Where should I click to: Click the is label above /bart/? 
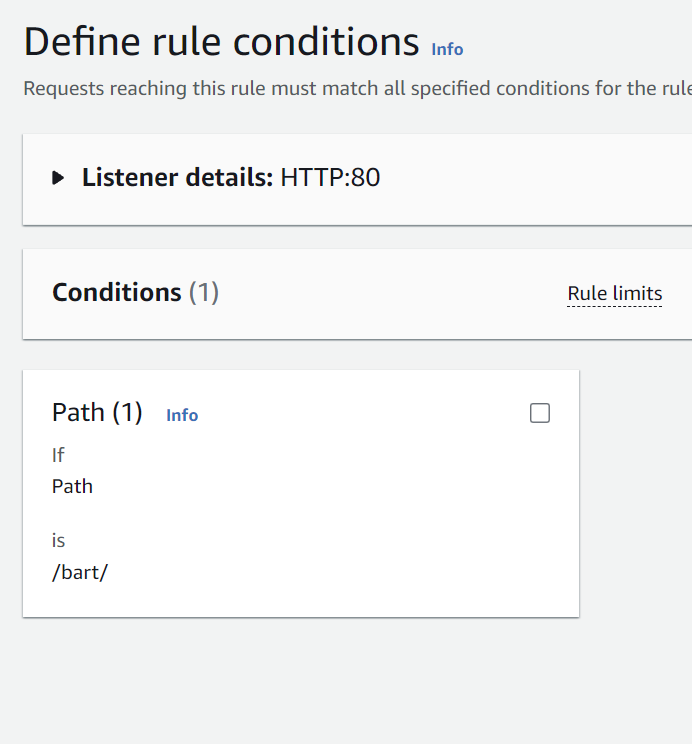(x=58, y=540)
